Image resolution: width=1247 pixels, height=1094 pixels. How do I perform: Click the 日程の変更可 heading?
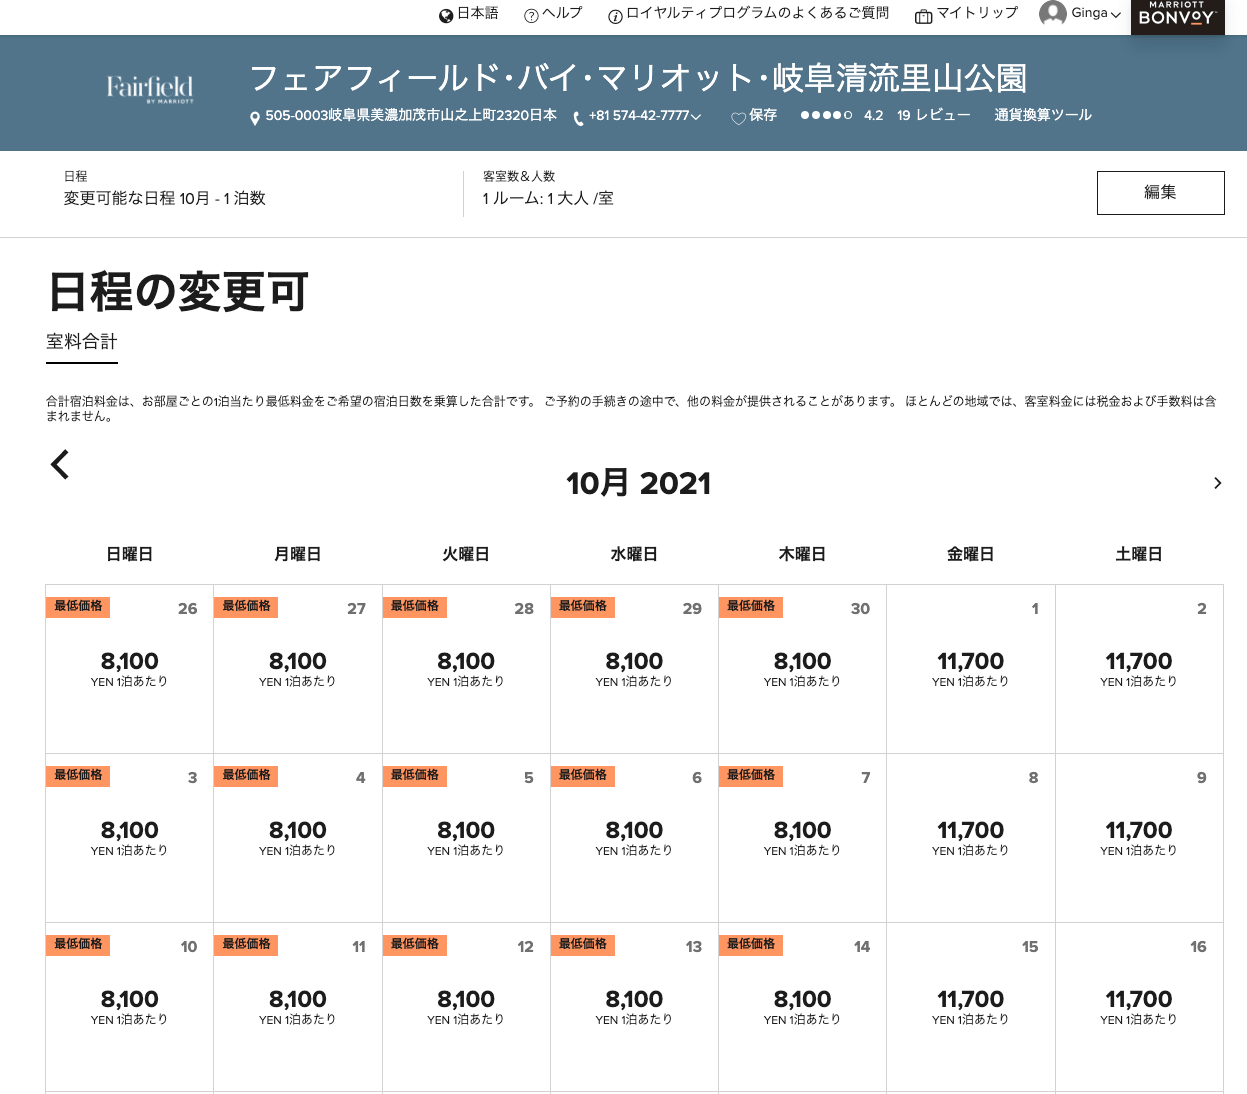point(178,292)
